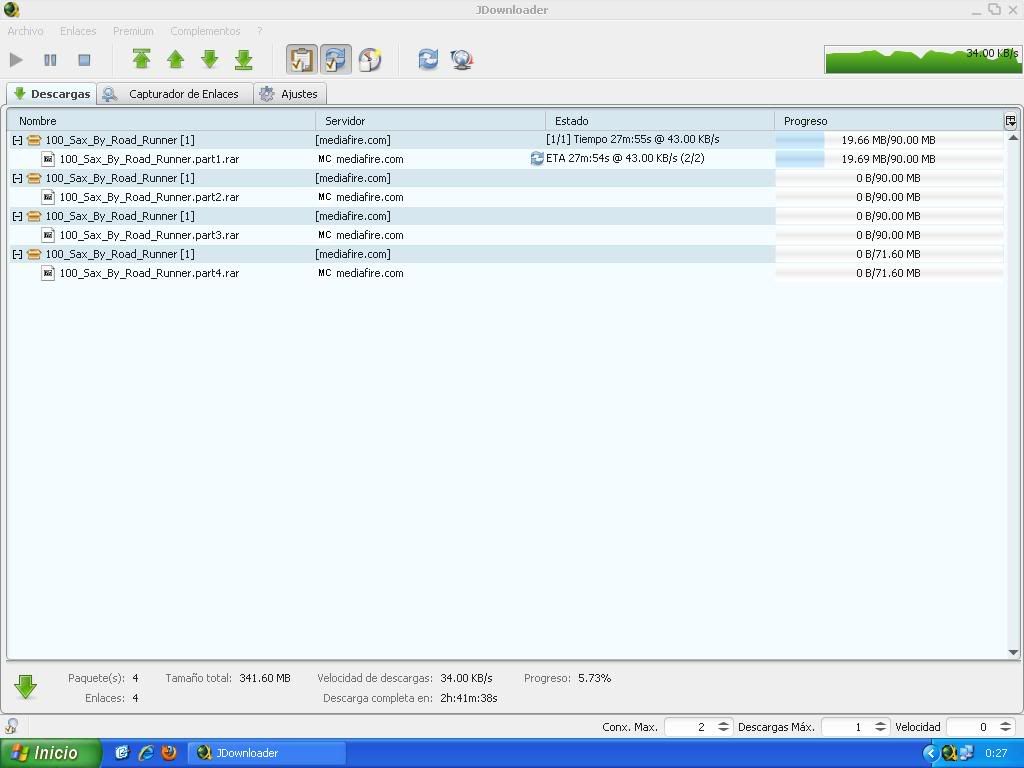
Task: Adjust the Velocidad stepper arrows
Action: coord(1005,727)
